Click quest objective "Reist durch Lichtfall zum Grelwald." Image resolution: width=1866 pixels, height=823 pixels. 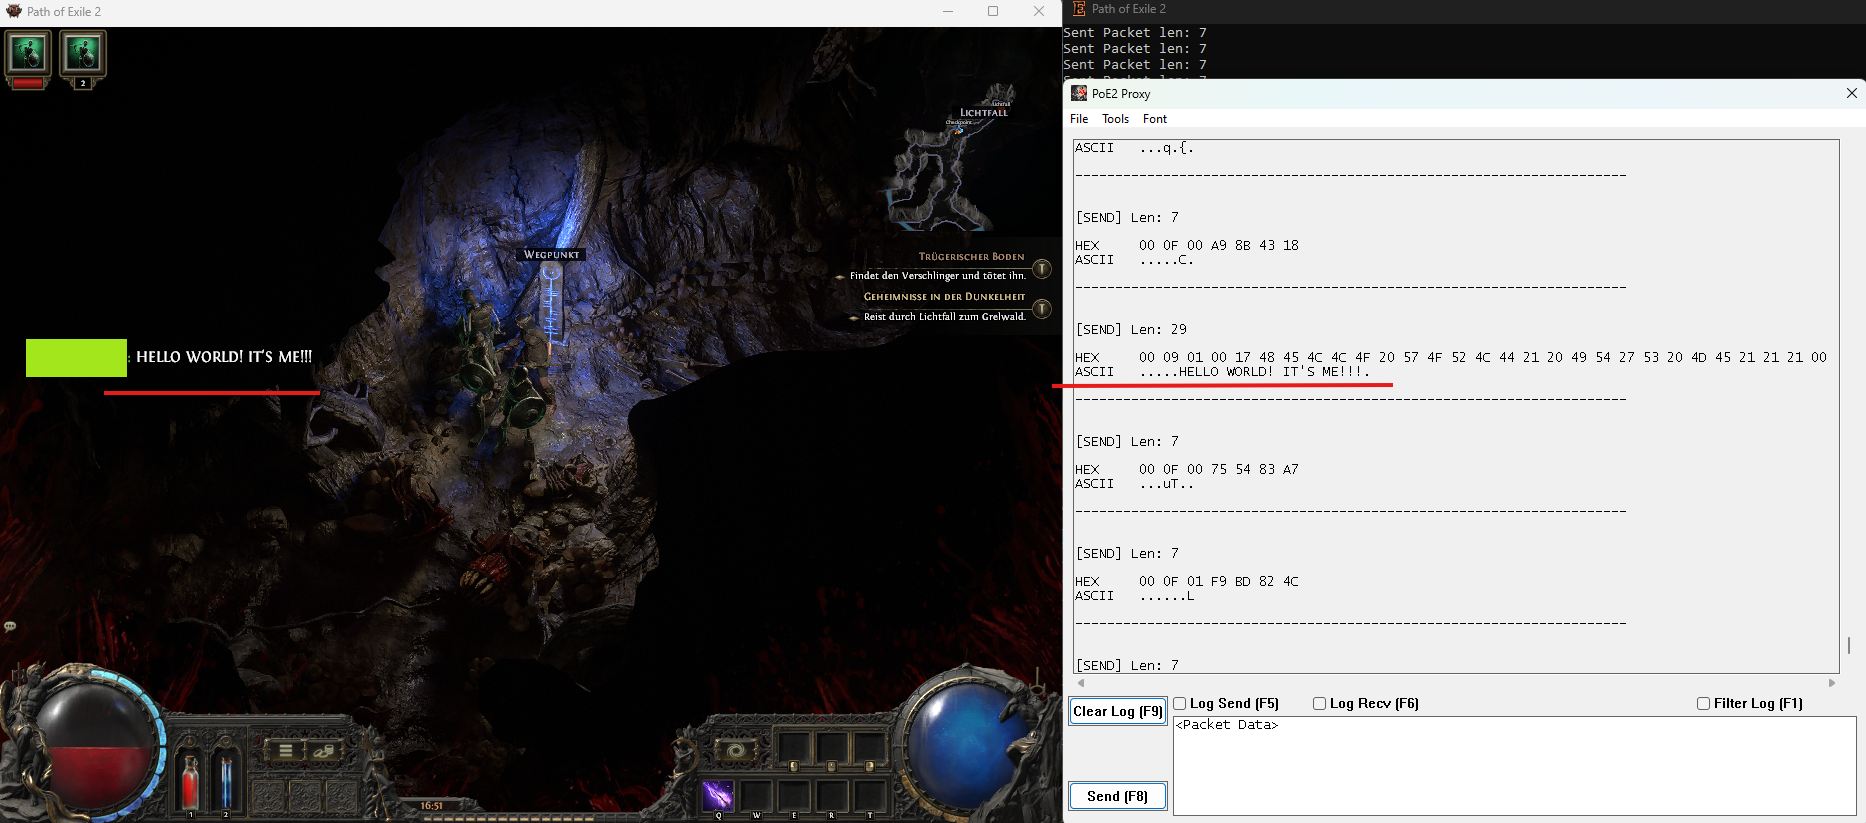[x=944, y=317]
